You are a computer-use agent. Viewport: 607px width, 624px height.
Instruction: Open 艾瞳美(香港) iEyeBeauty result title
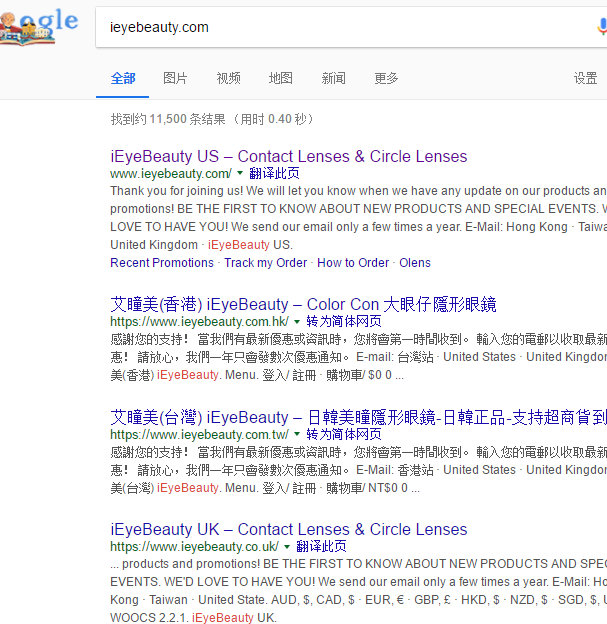pos(303,304)
